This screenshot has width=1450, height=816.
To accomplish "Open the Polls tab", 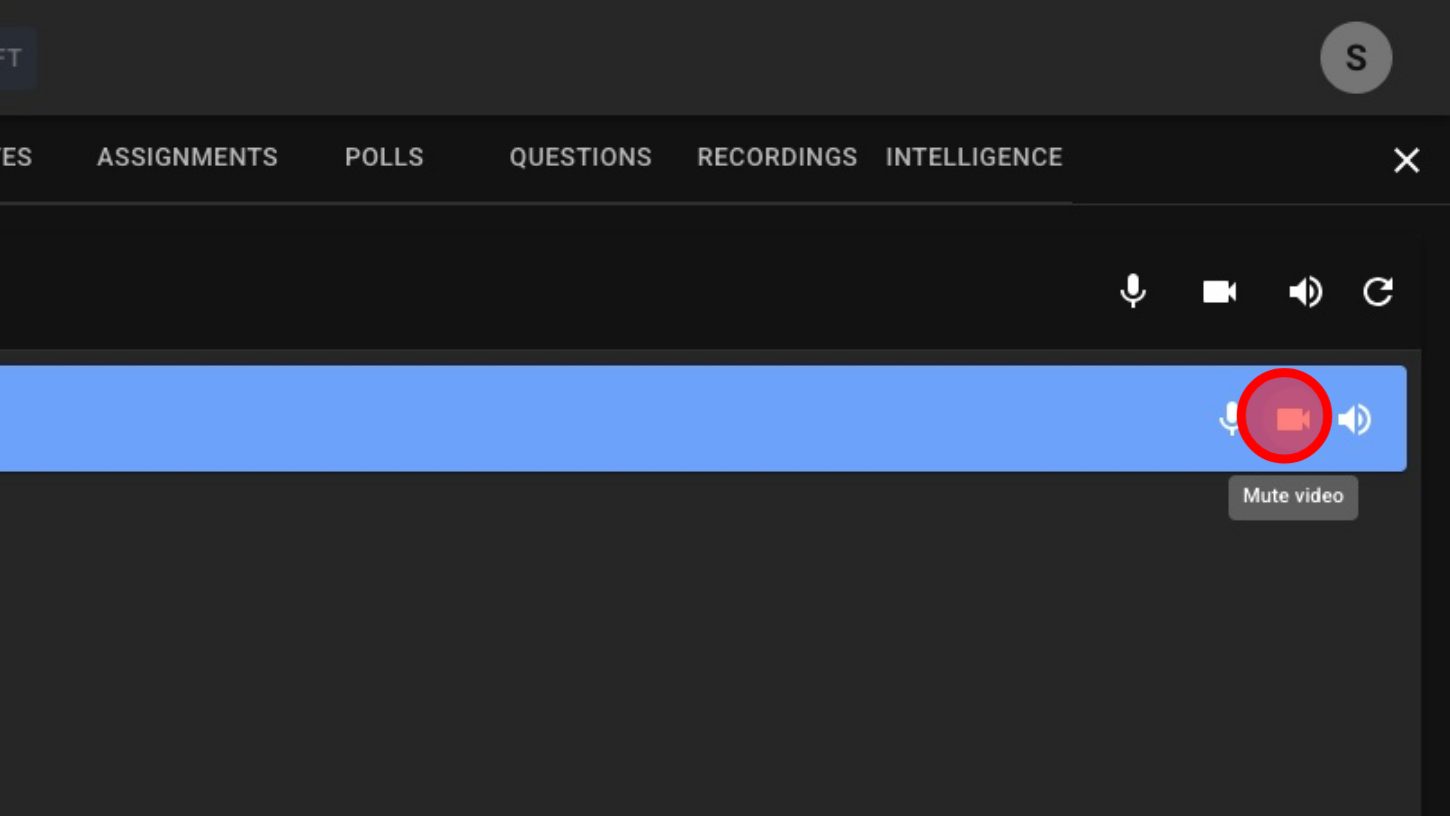I will pos(384,157).
